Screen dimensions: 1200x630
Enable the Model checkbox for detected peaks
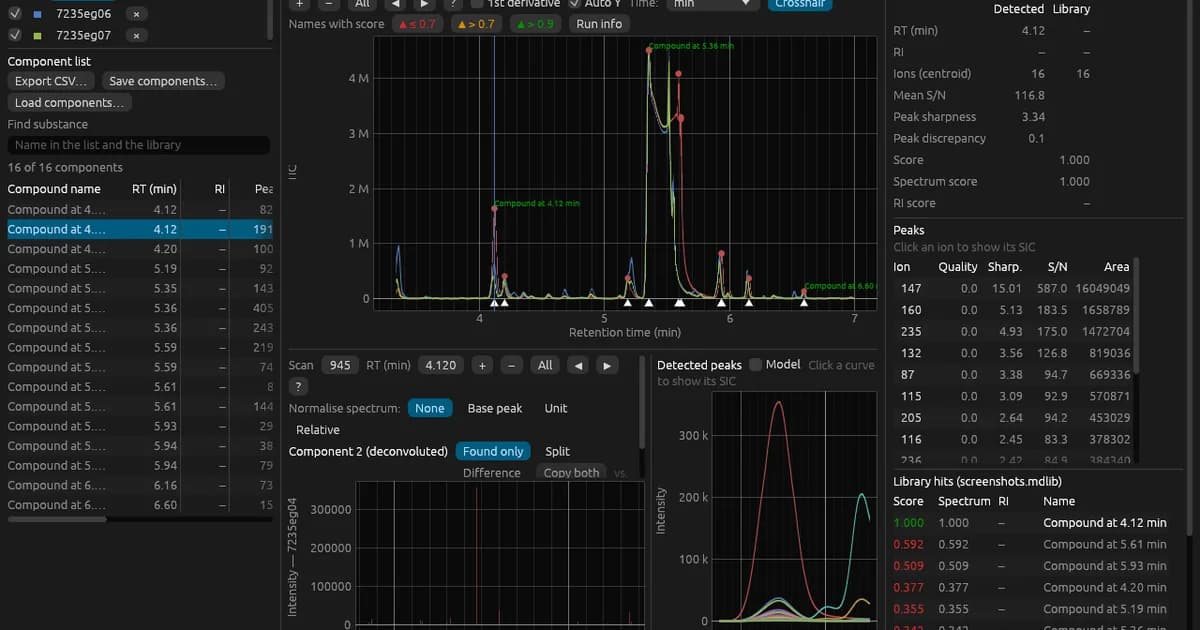(756, 365)
